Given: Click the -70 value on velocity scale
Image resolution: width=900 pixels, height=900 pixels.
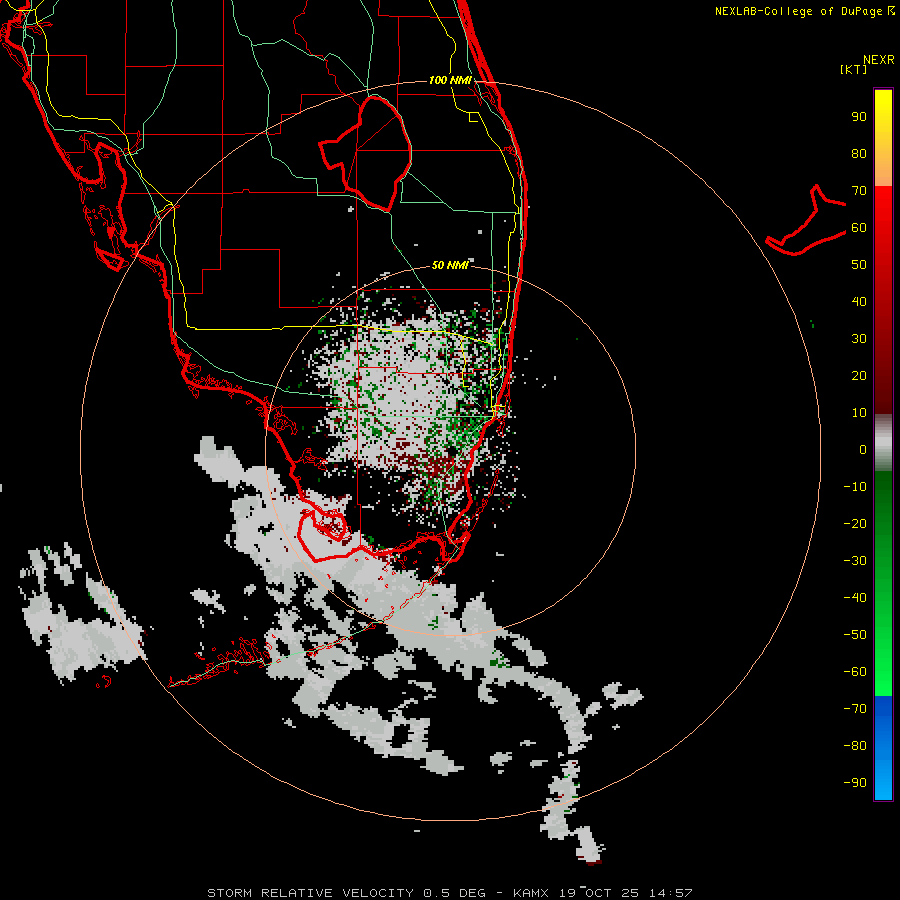Looking at the screenshot, I should point(855,709).
